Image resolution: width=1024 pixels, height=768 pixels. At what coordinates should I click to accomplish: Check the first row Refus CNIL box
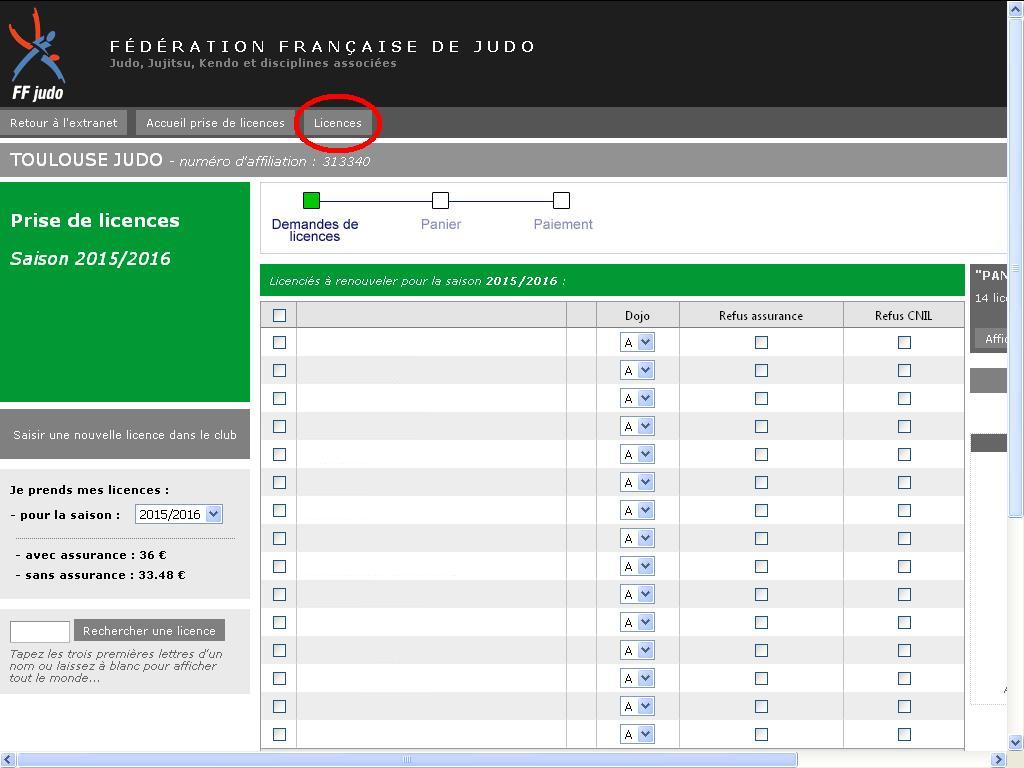pyautogui.click(x=904, y=342)
